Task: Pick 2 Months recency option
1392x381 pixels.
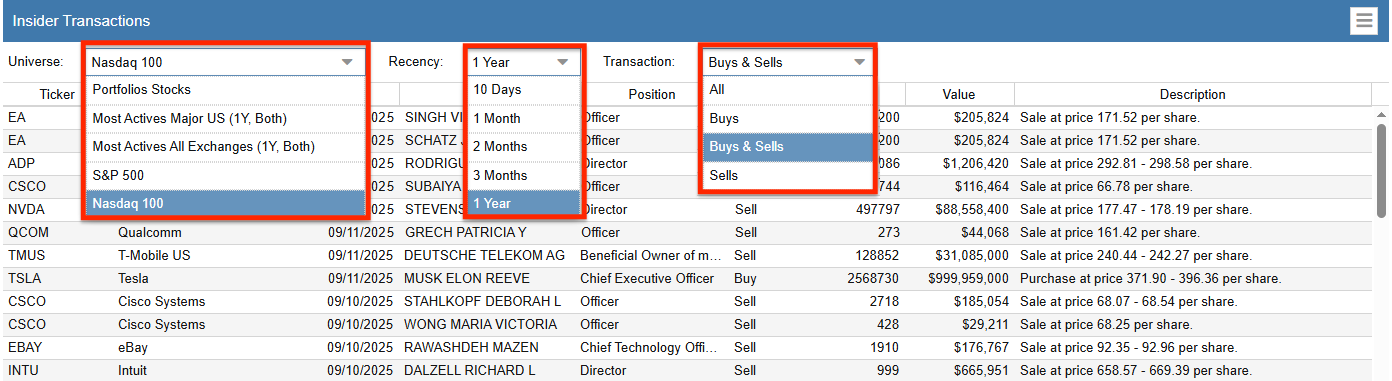Action: click(x=523, y=146)
